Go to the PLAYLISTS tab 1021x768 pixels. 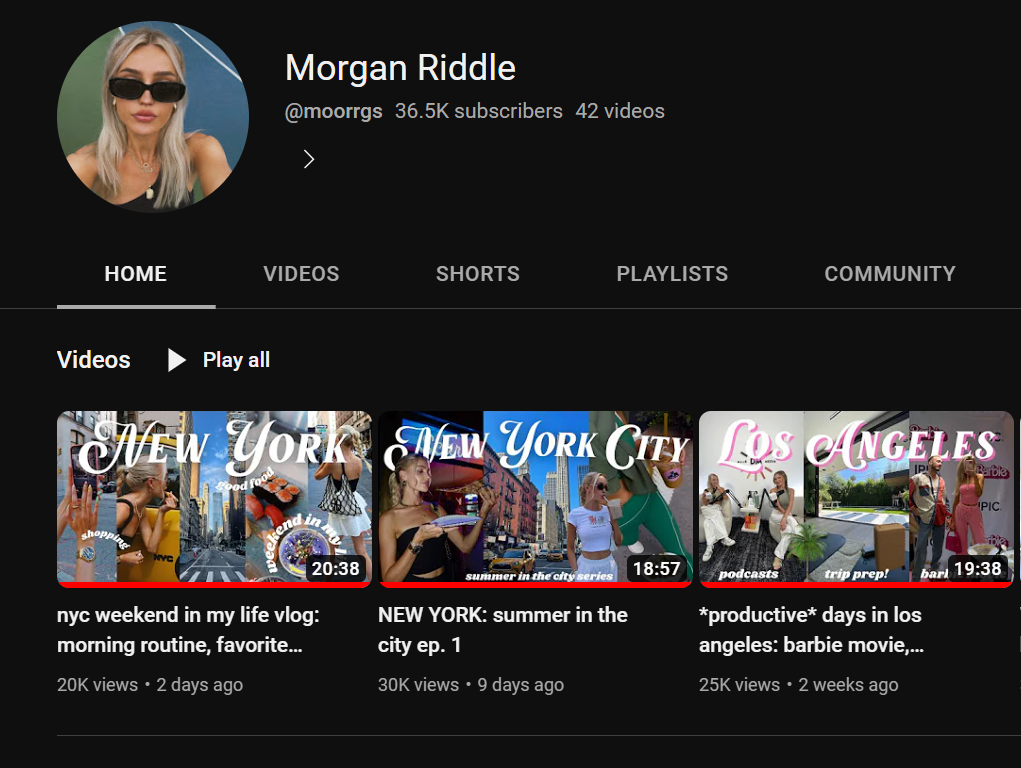click(672, 274)
